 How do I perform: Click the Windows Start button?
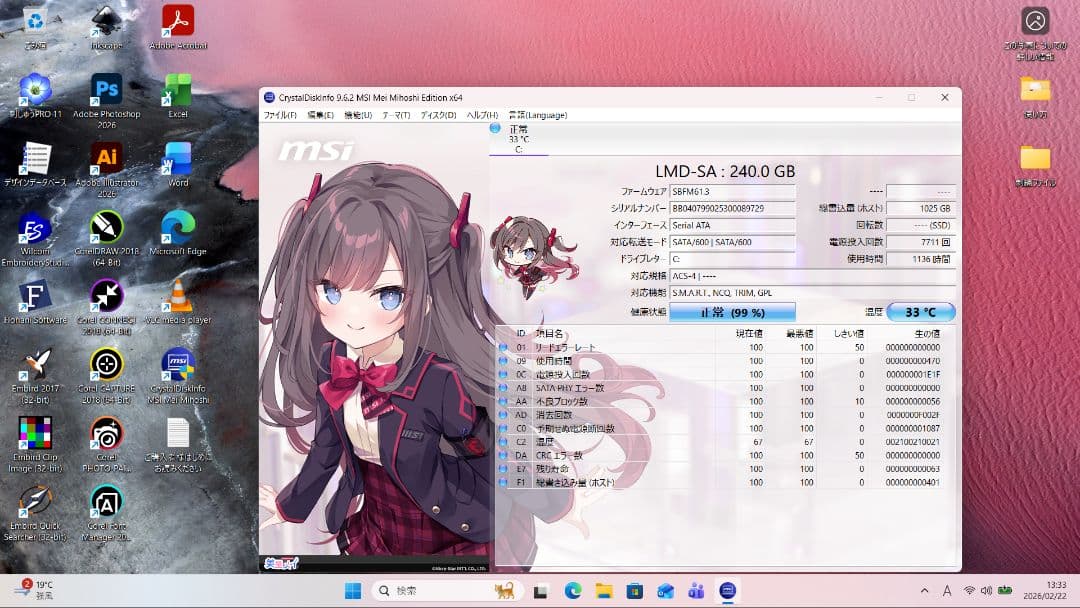[353, 590]
